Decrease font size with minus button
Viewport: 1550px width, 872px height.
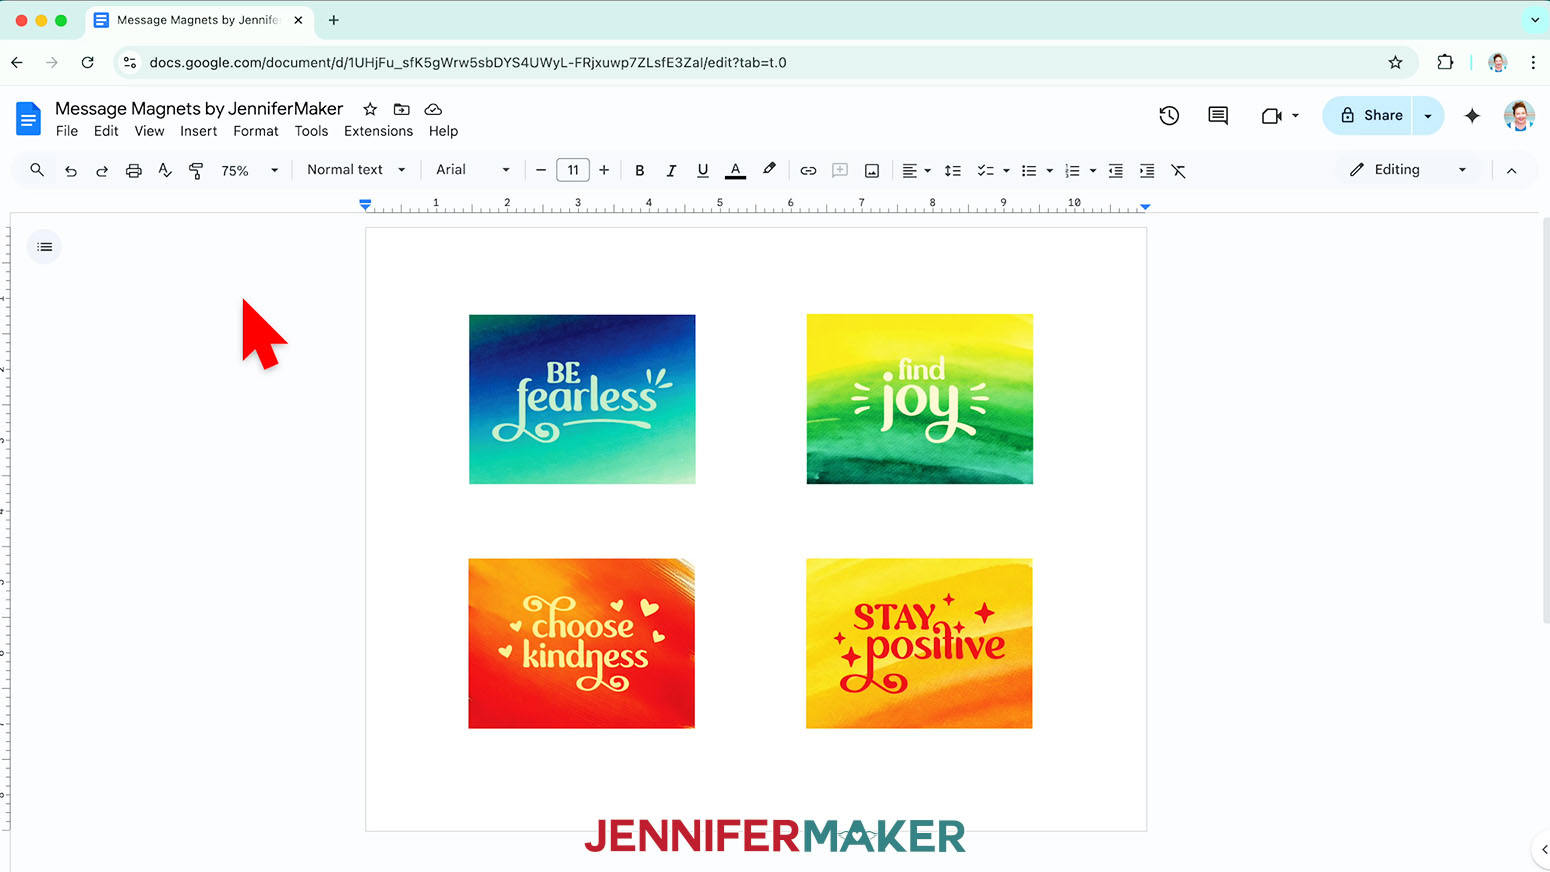(541, 170)
